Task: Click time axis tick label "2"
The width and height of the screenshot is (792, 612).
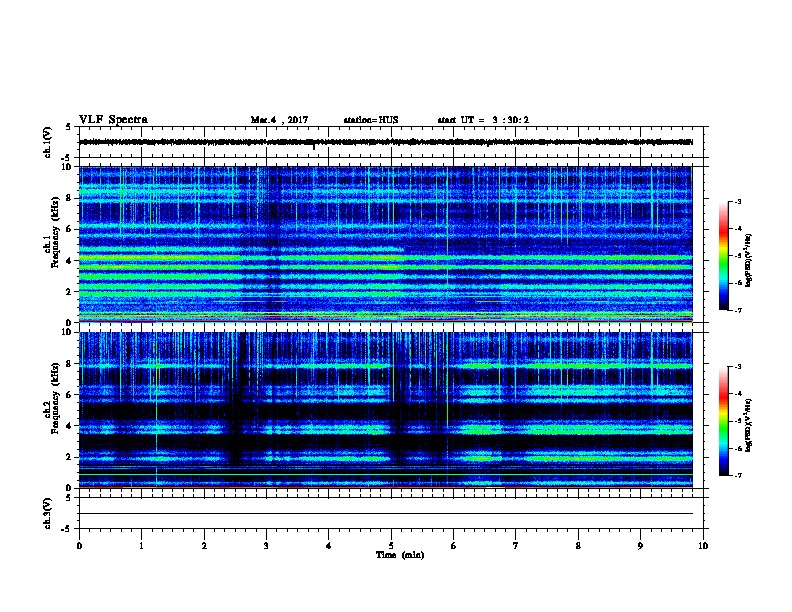Action: pyautogui.click(x=204, y=545)
